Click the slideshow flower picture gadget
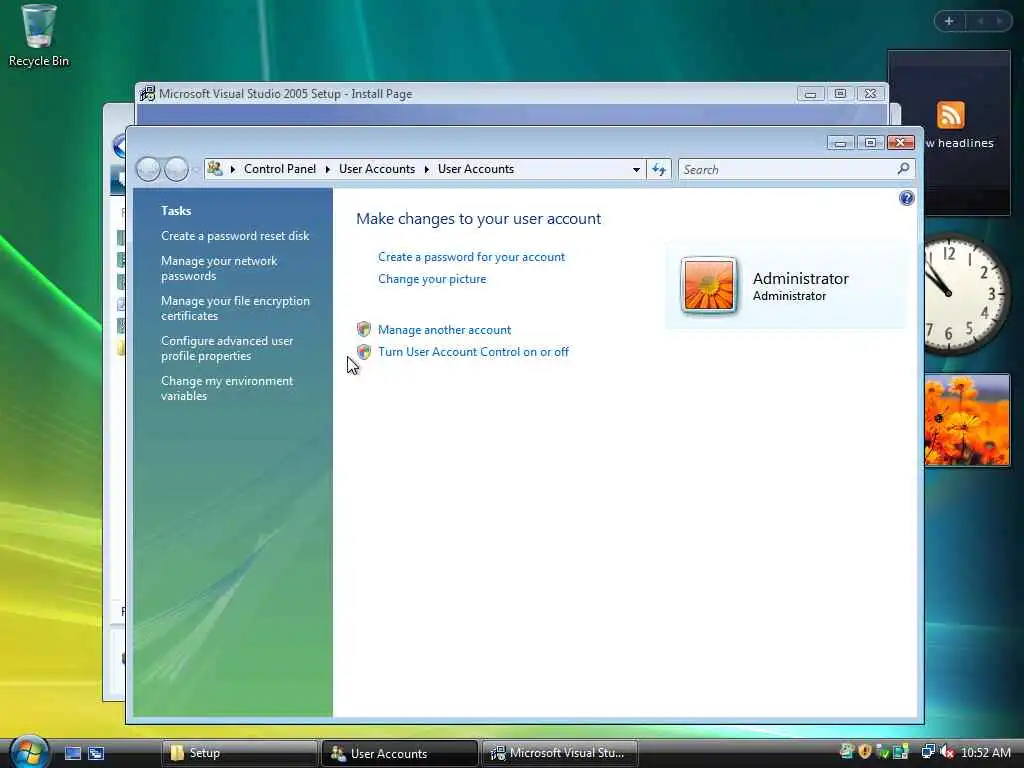1024x768 pixels. pos(967,419)
